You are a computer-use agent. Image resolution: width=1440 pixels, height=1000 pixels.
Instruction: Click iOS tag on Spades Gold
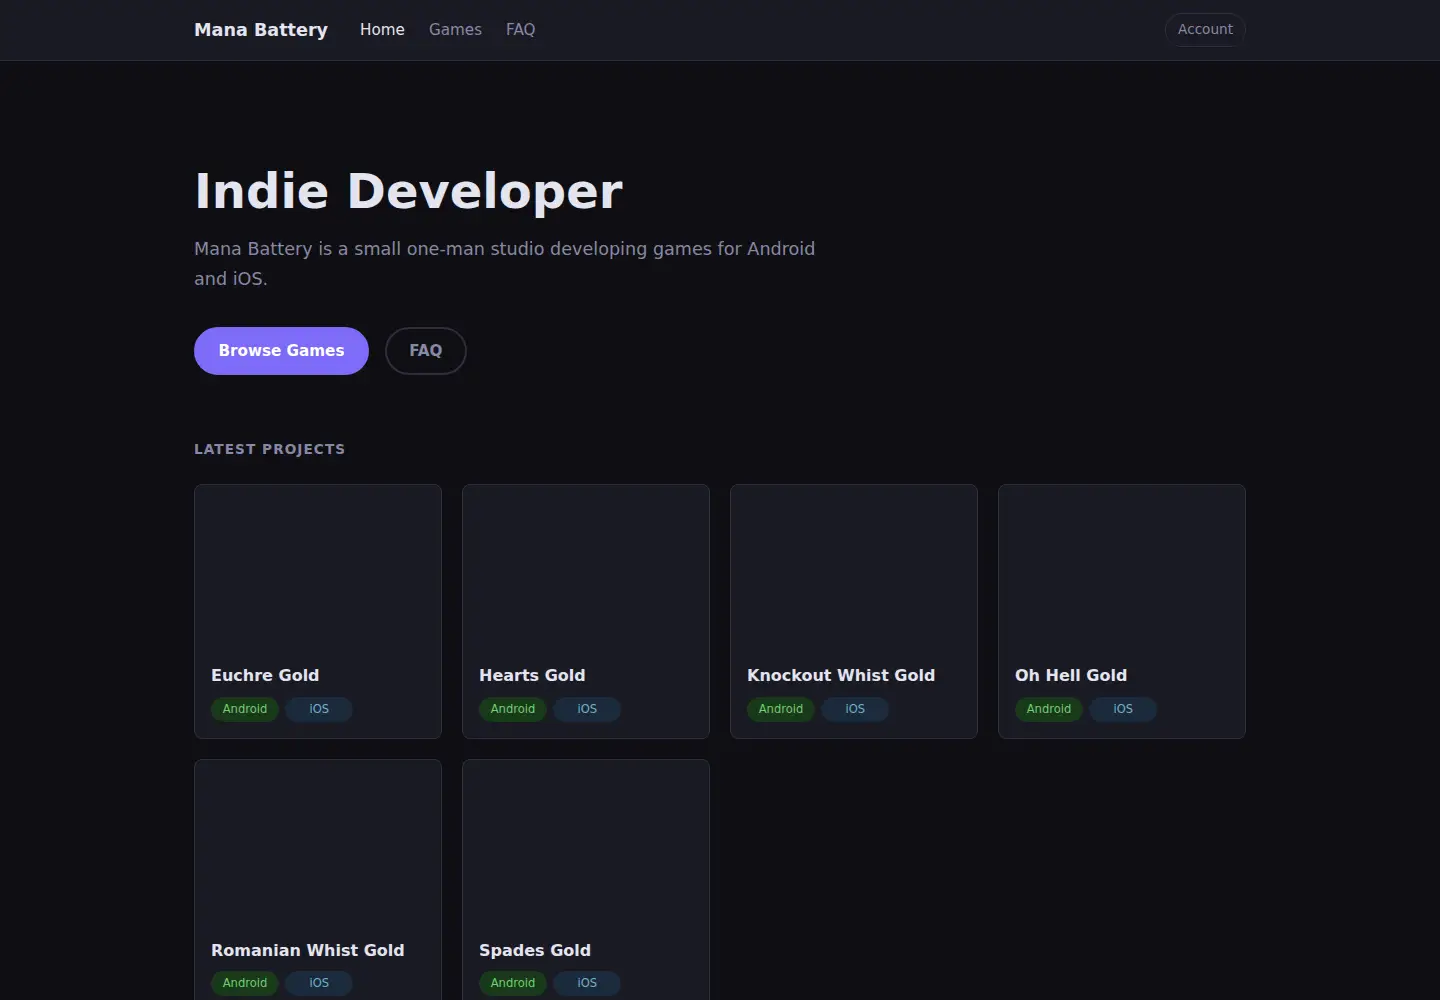click(x=587, y=983)
